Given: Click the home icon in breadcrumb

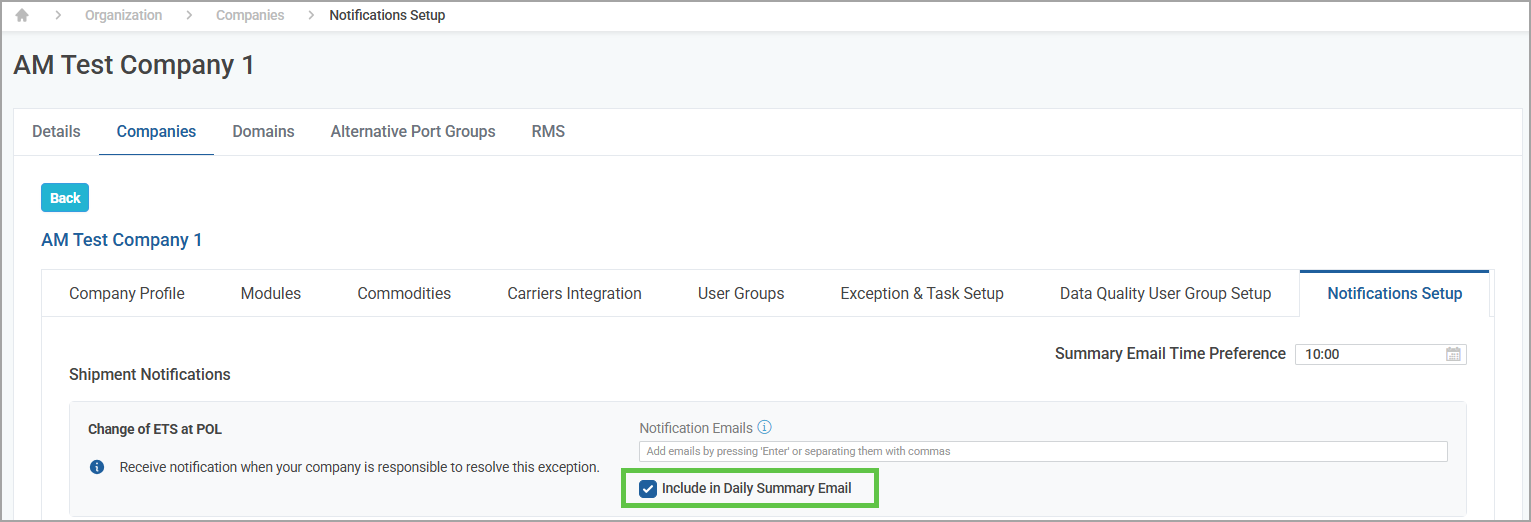Looking at the screenshot, I should pyautogui.click(x=22, y=15).
